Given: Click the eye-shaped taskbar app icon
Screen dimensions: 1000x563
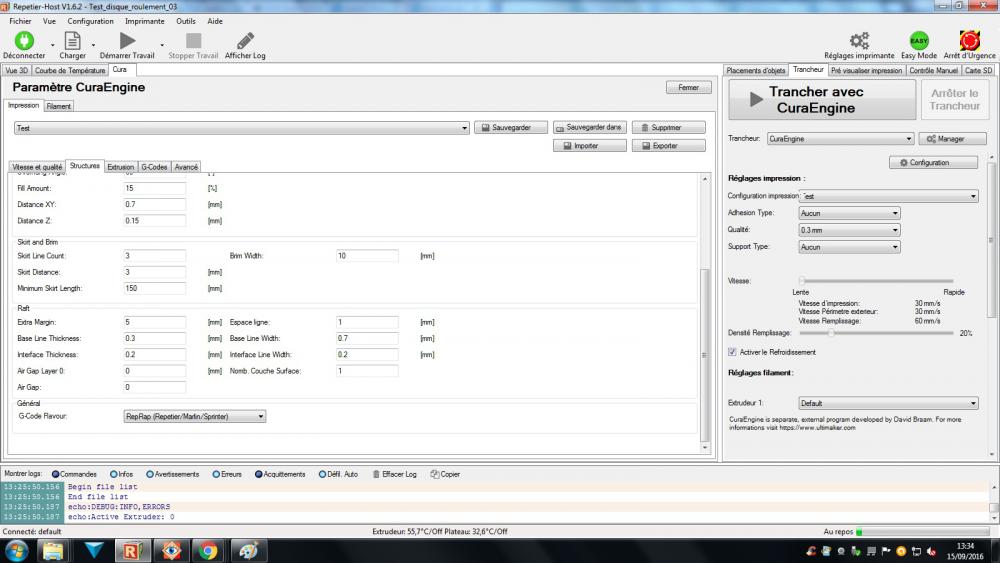Looking at the screenshot, I should (171, 550).
